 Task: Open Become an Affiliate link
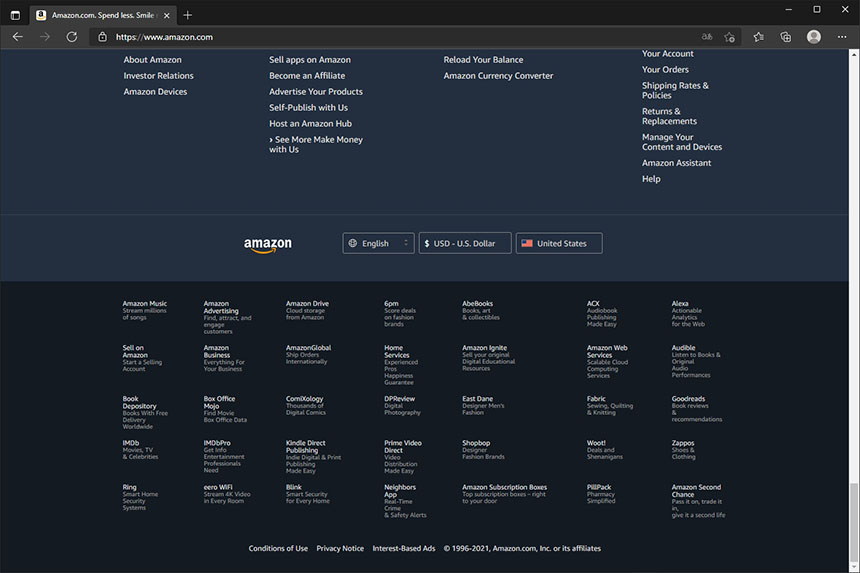click(307, 76)
